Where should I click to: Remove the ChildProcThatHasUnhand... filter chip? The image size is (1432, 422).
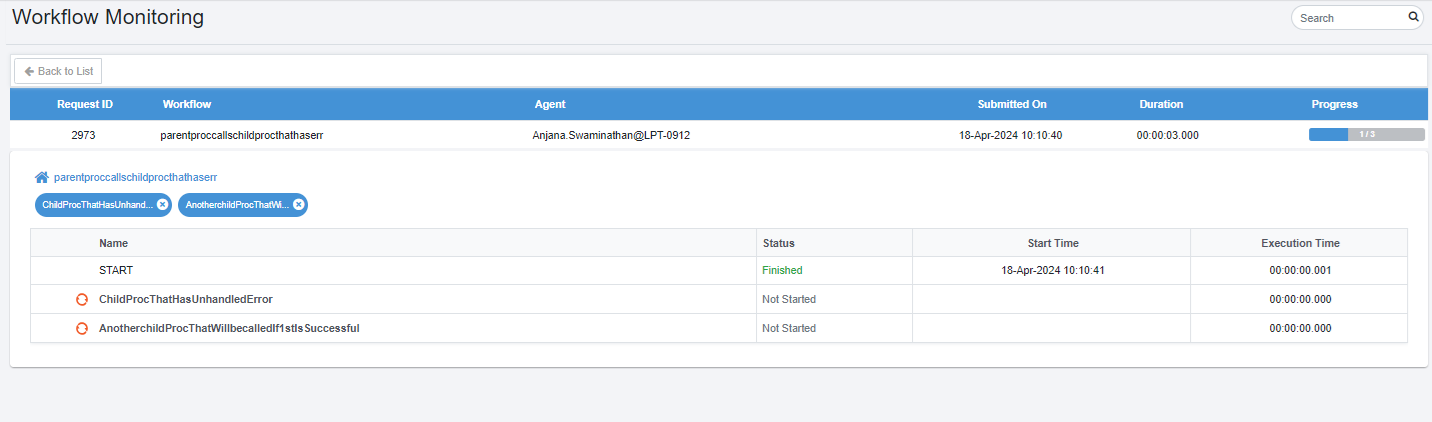click(x=163, y=205)
